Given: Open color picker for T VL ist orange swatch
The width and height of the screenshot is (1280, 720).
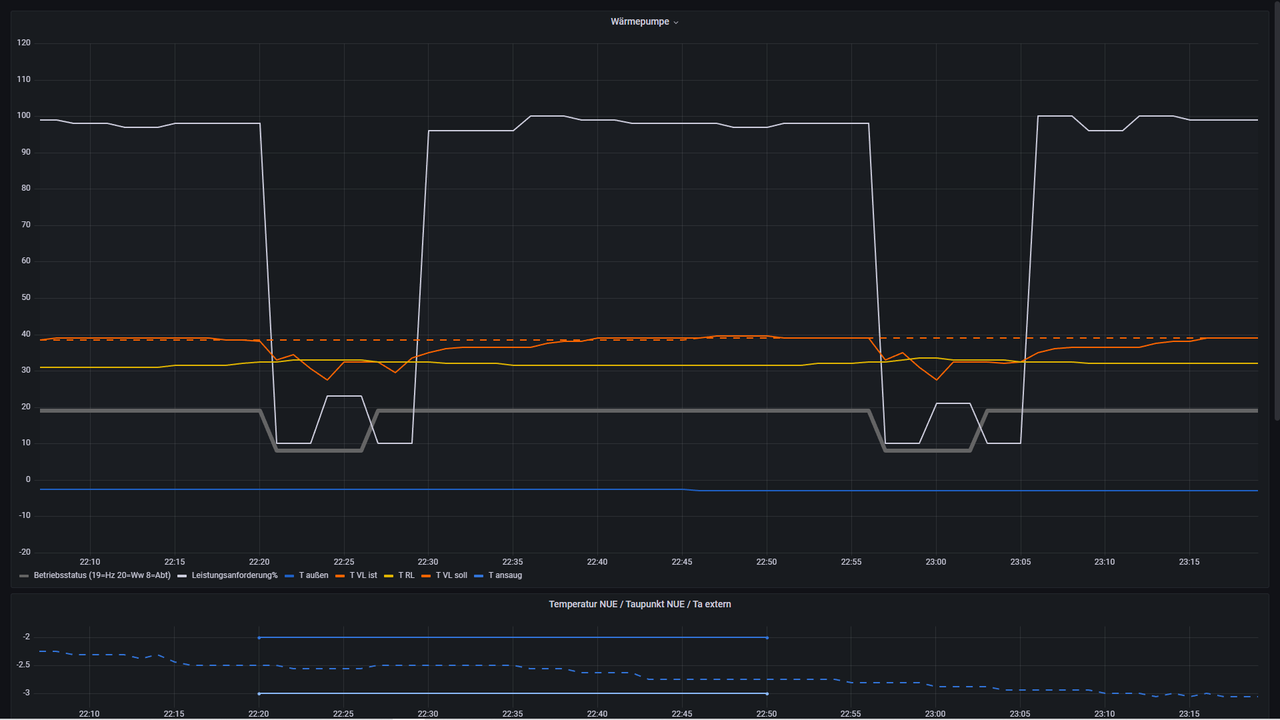Looking at the screenshot, I should (x=341, y=576).
